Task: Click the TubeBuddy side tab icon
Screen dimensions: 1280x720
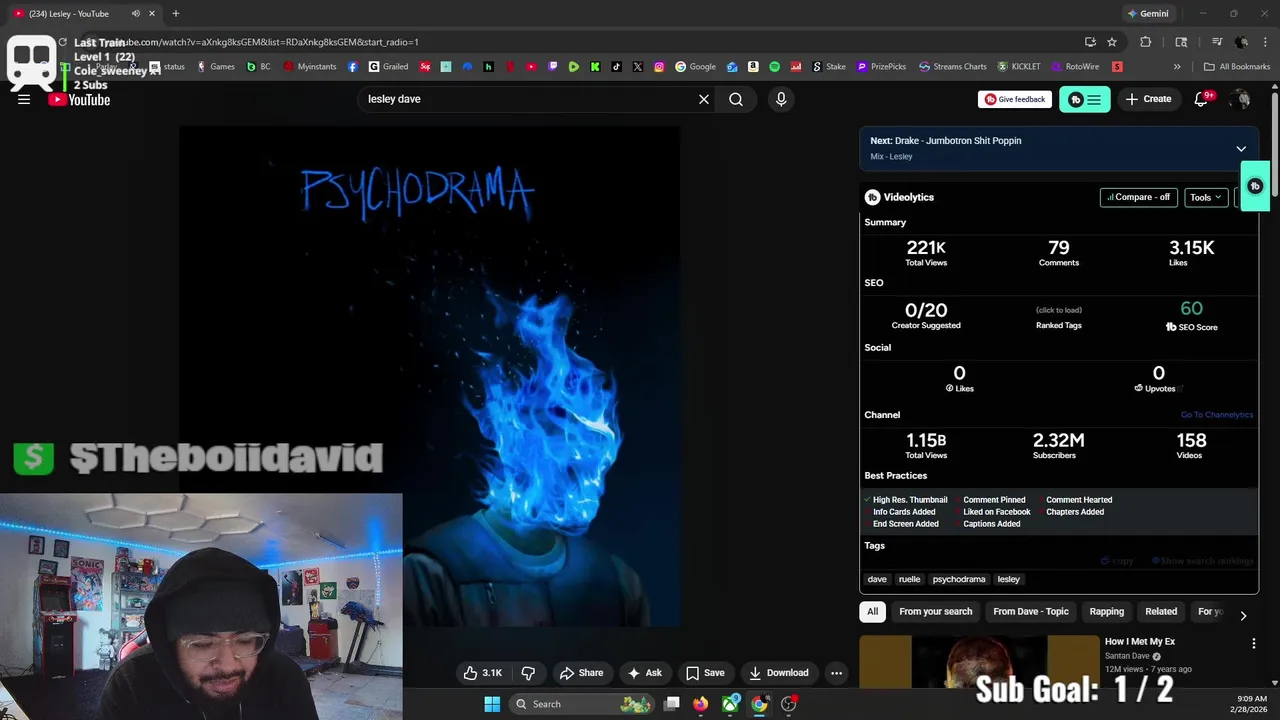Action: point(1255,186)
